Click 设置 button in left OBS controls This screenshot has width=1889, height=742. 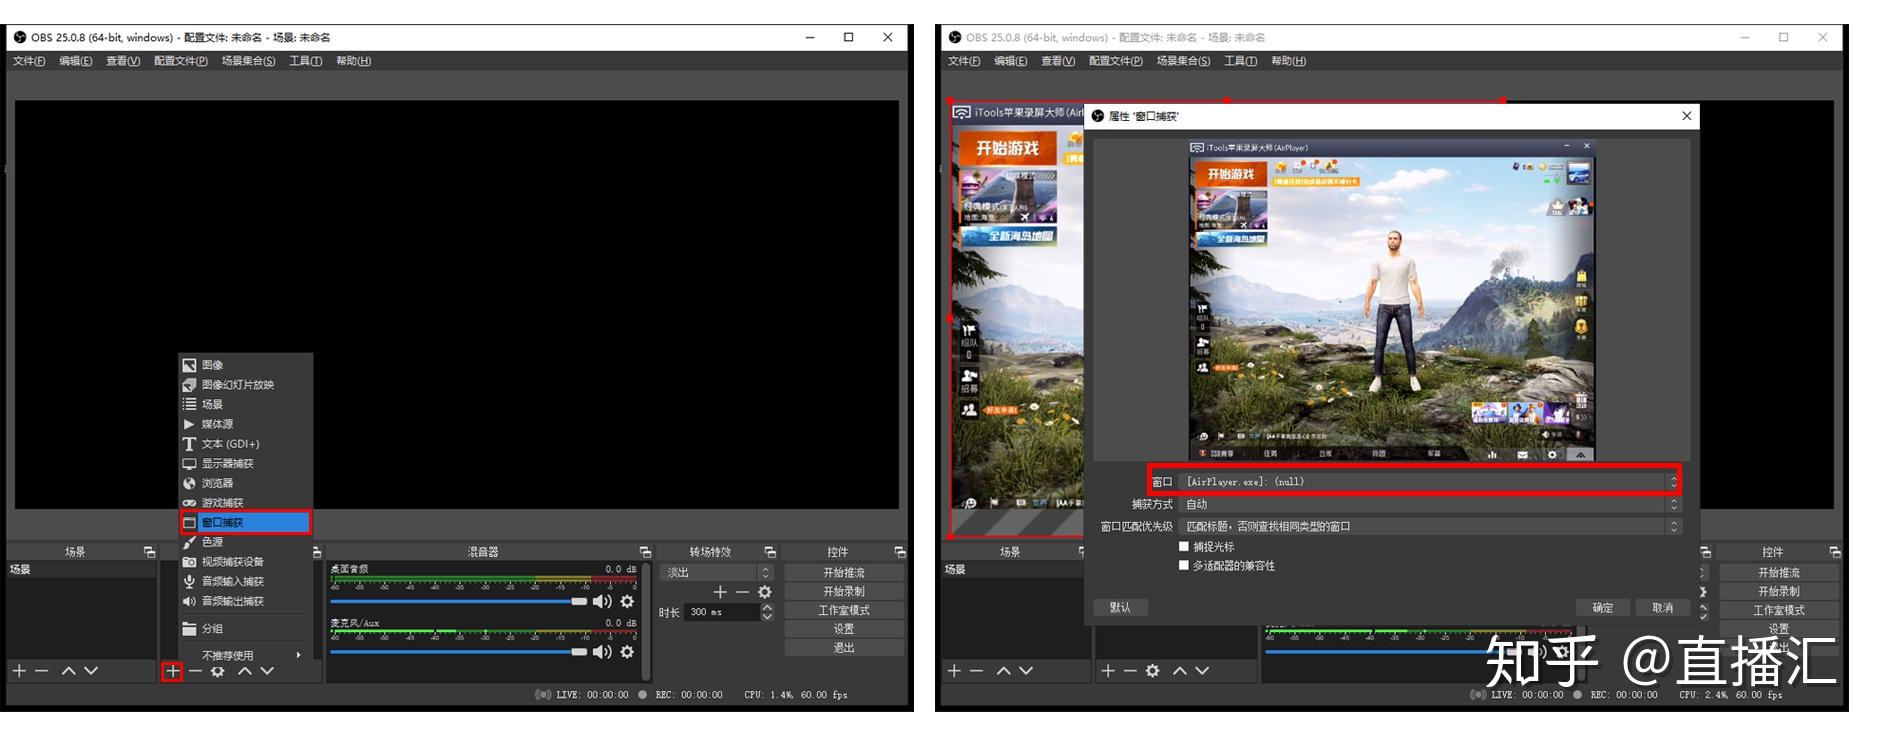(844, 629)
